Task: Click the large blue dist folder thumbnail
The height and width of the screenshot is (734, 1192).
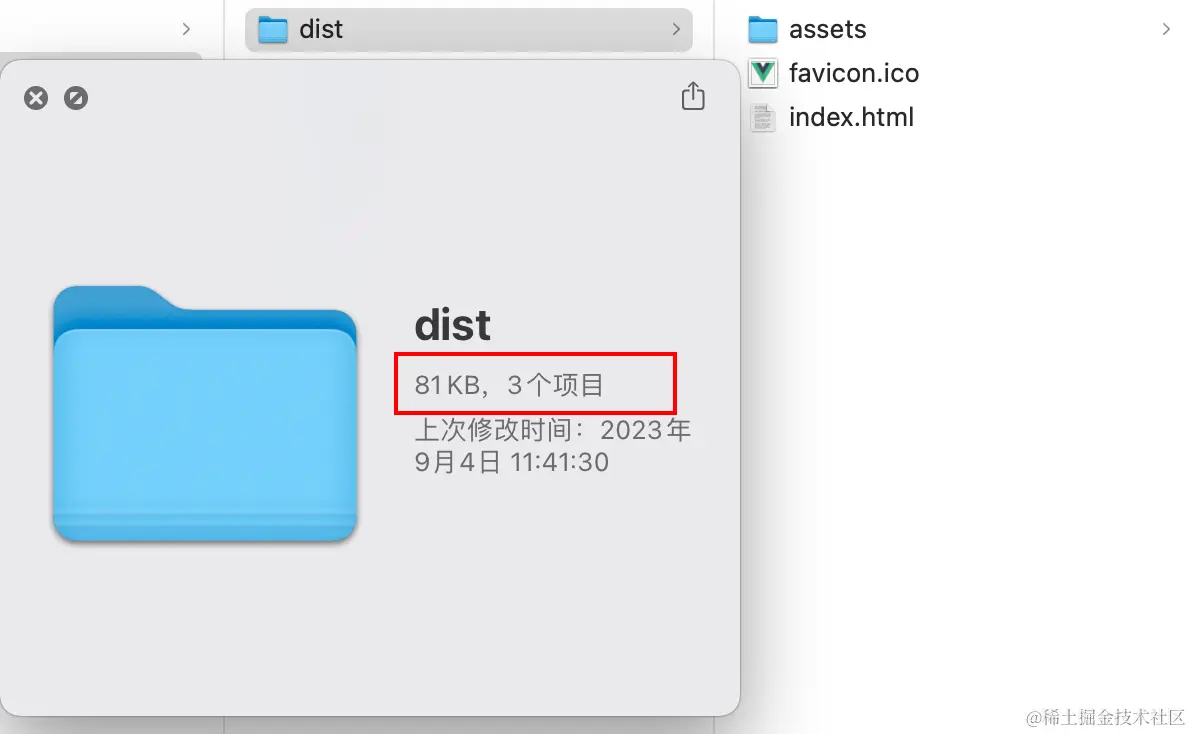Action: (x=204, y=413)
